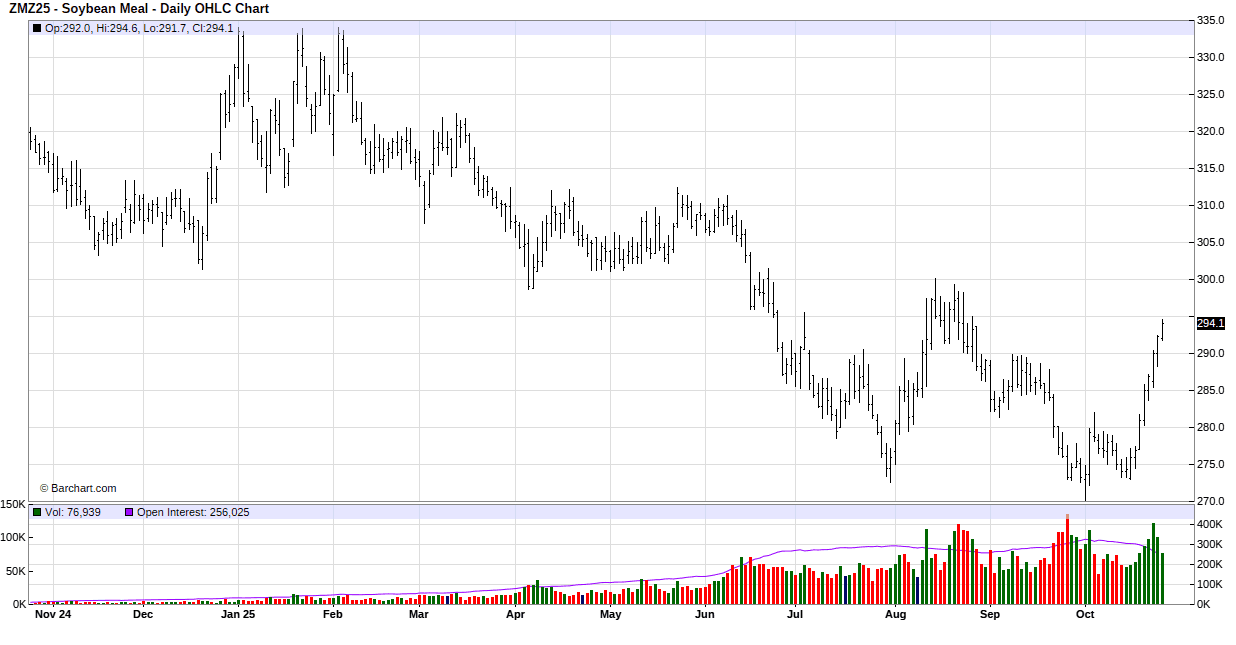The width and height of the screenshot is (1236, 645).
Task: Click the 270.0 price axis label
Action: (1211, 501)
